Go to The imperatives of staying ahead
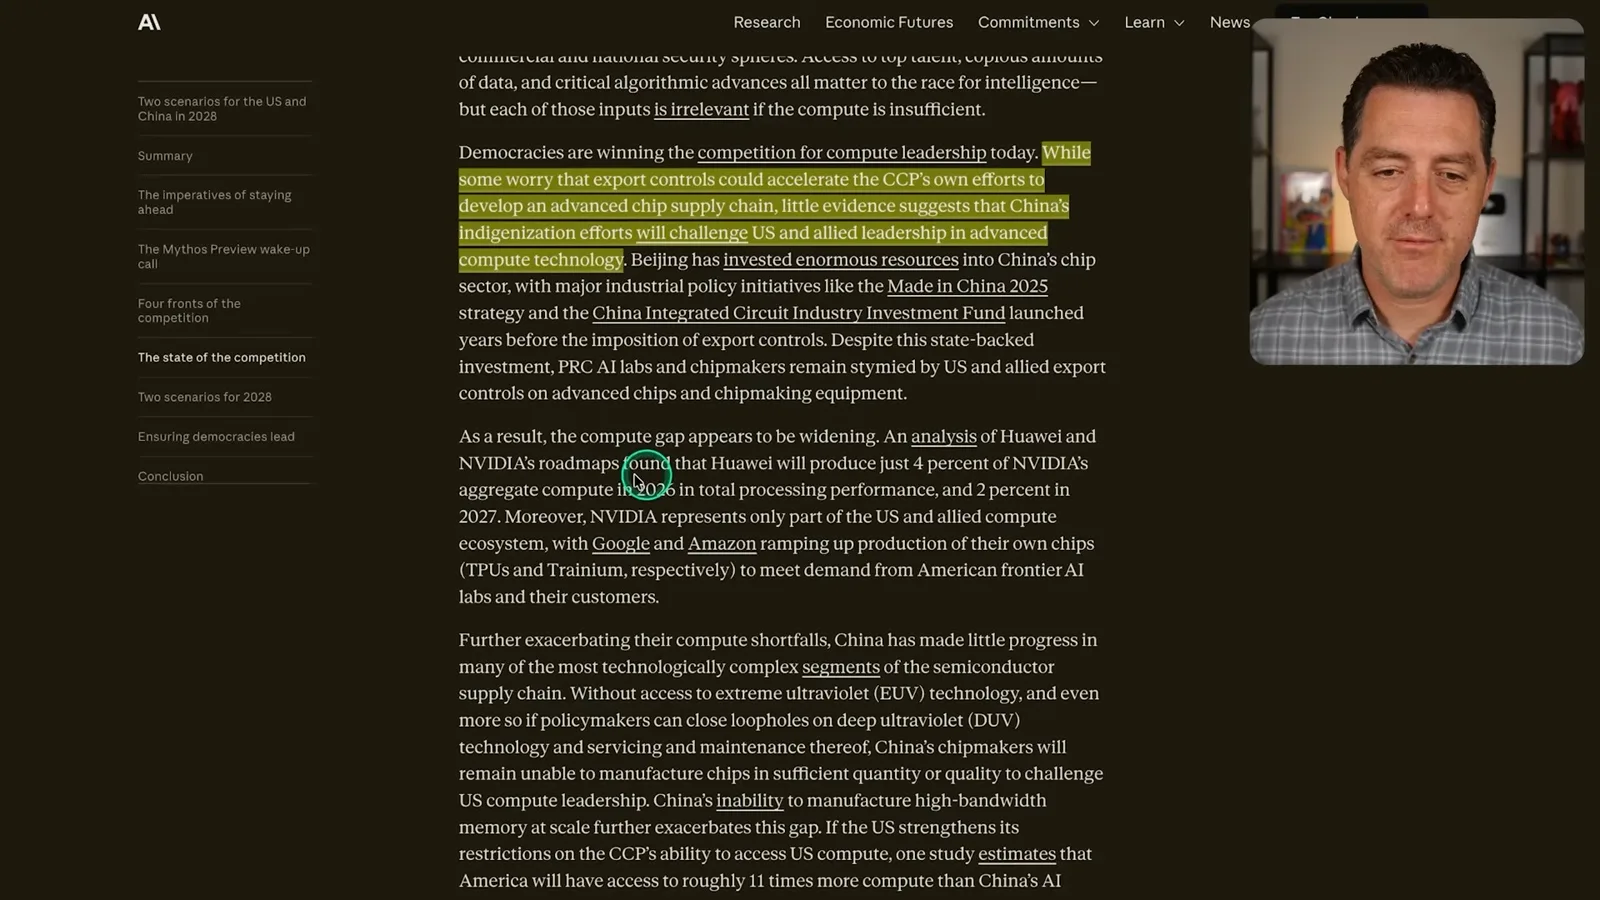Image resolution: width=1600 pixels, height=900 pixels. point(214,202)
